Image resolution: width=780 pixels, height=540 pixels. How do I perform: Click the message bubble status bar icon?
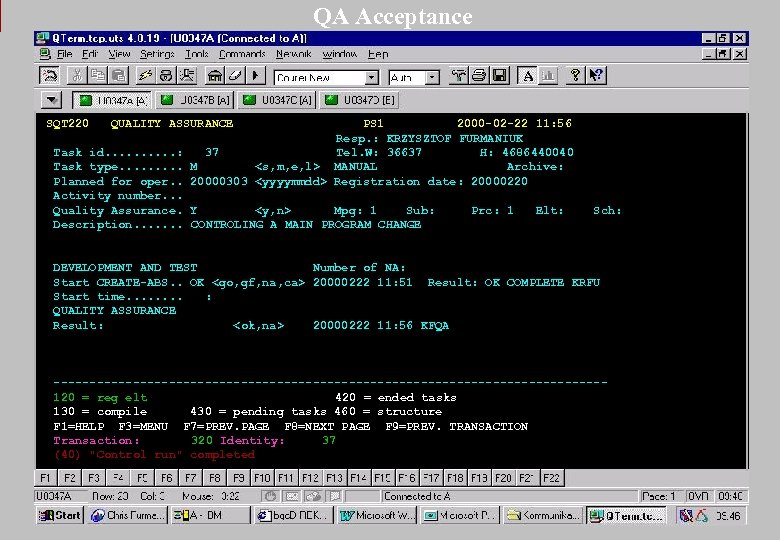[335, 496]
